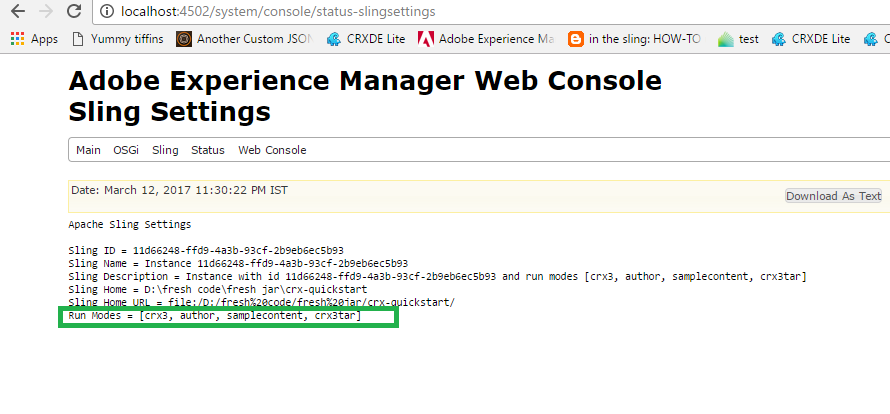Click the Sling ID line text

coord(206,250)
